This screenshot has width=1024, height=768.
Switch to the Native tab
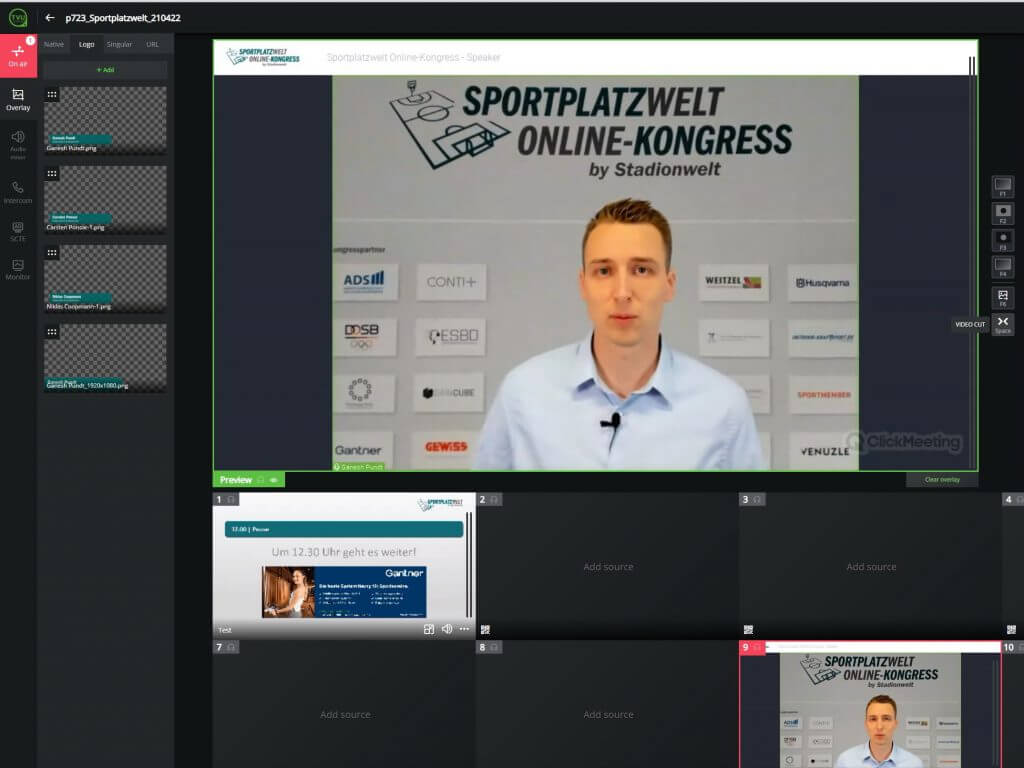[54, 44]
